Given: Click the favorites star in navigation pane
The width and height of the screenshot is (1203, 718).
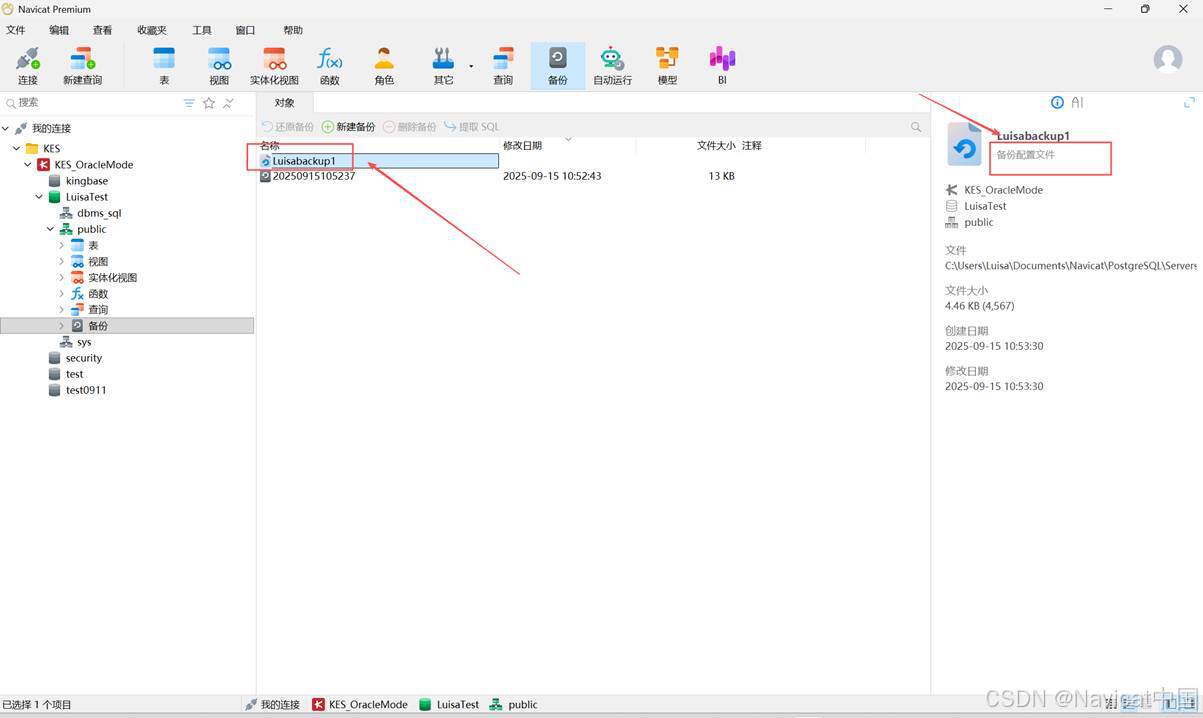Looking at the screenshot, I should 209,103.
